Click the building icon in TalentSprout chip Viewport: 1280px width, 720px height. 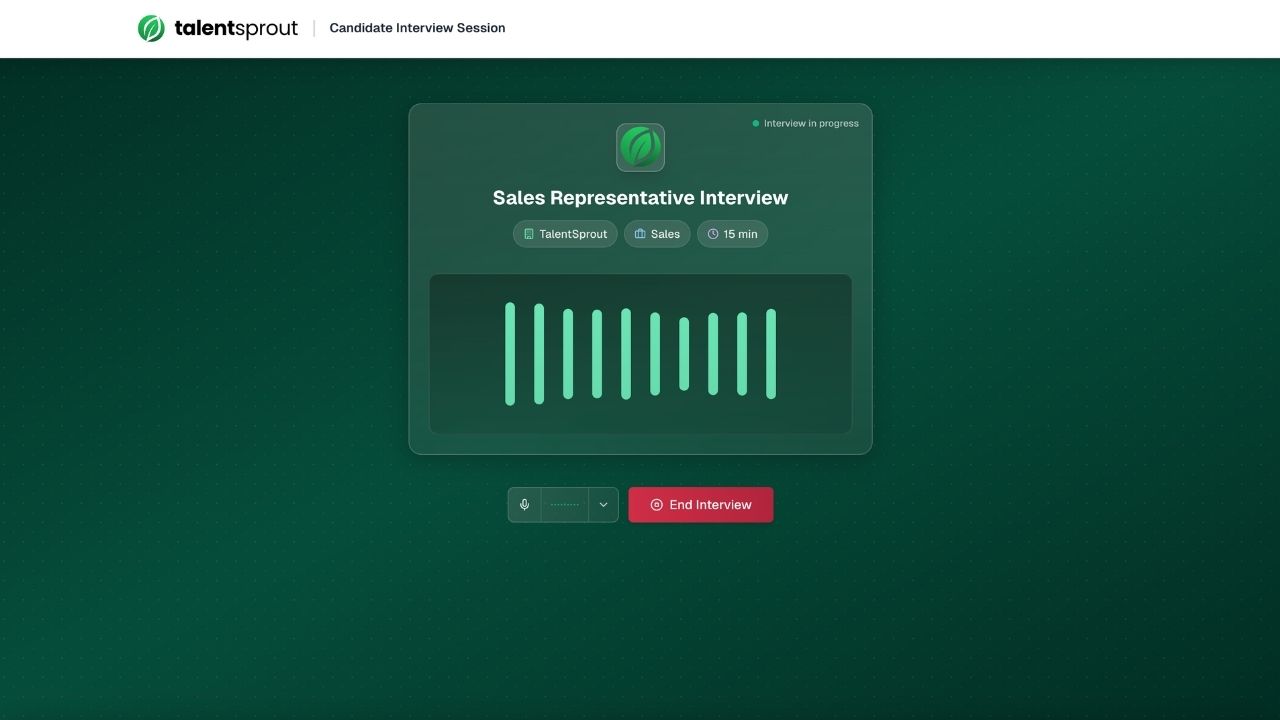[x=528, y=234]
